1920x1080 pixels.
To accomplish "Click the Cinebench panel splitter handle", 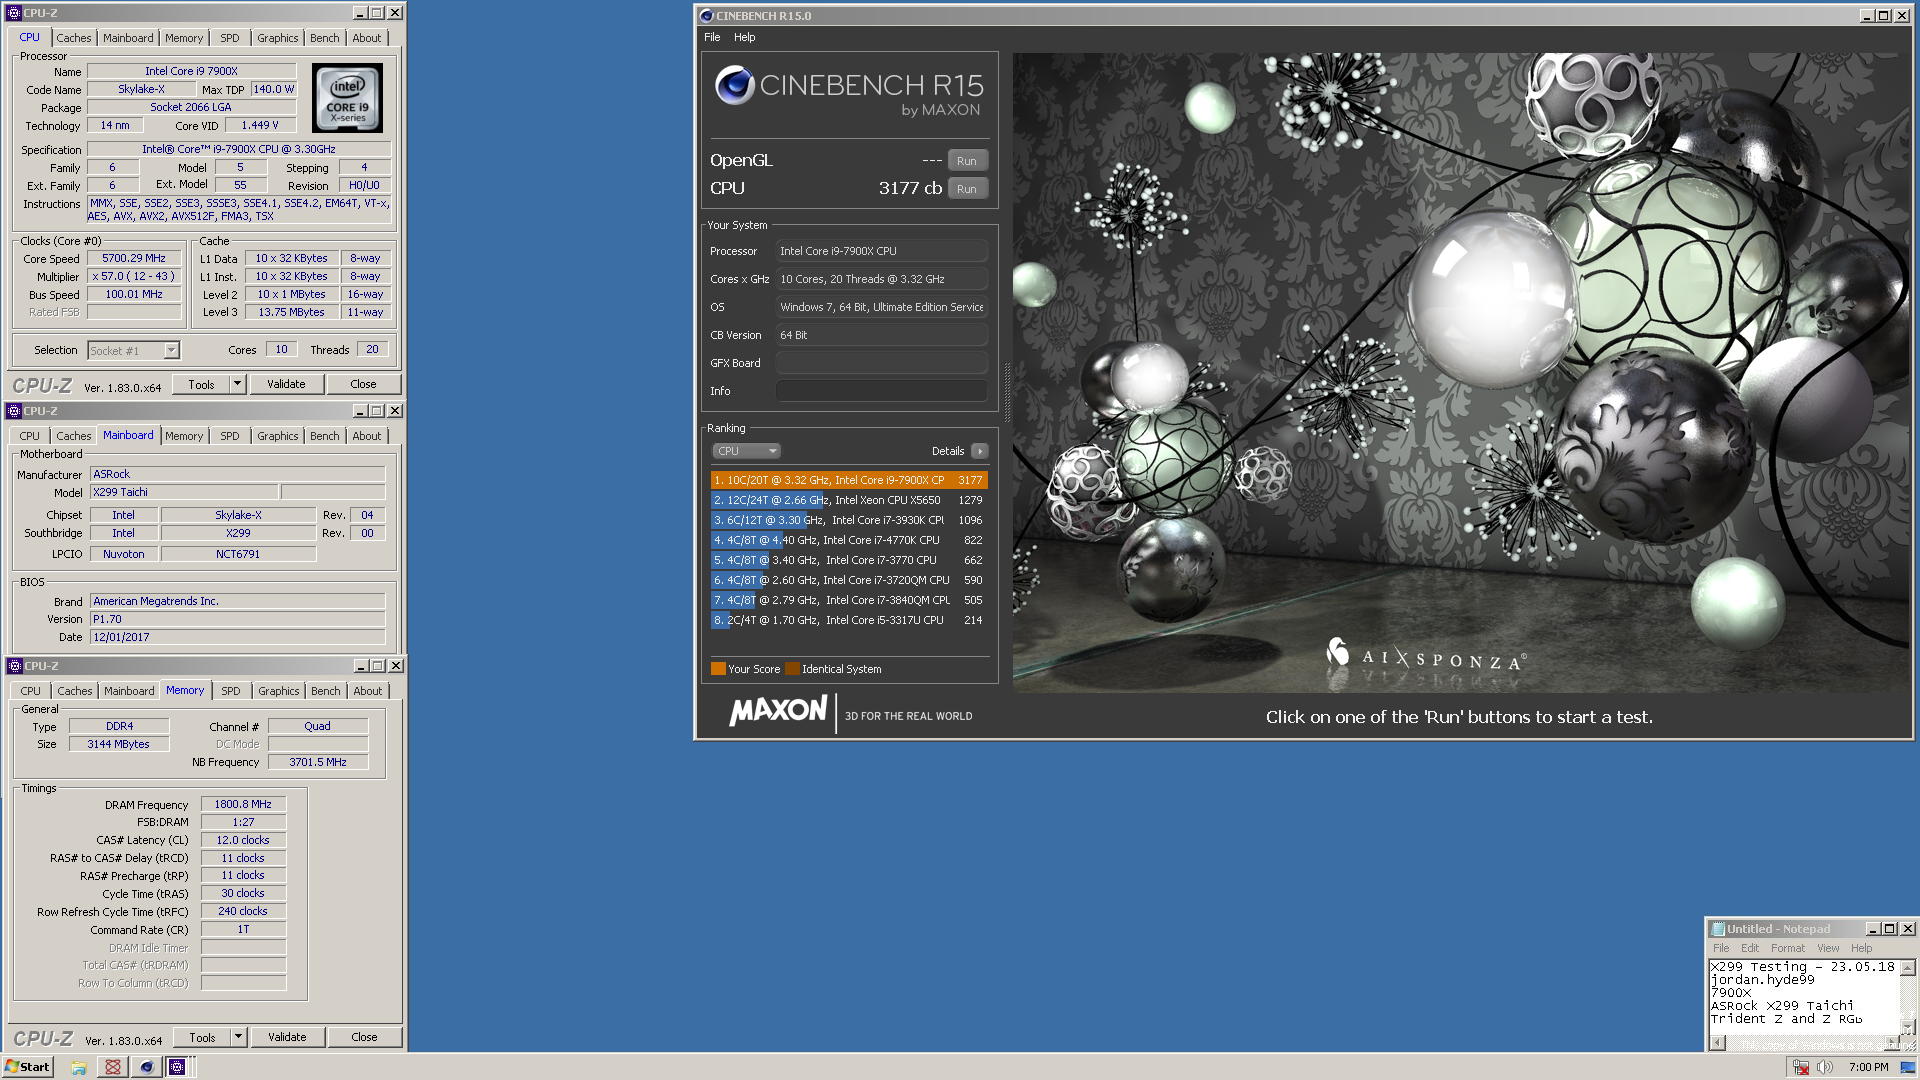I will click(x=1007, y=392).
